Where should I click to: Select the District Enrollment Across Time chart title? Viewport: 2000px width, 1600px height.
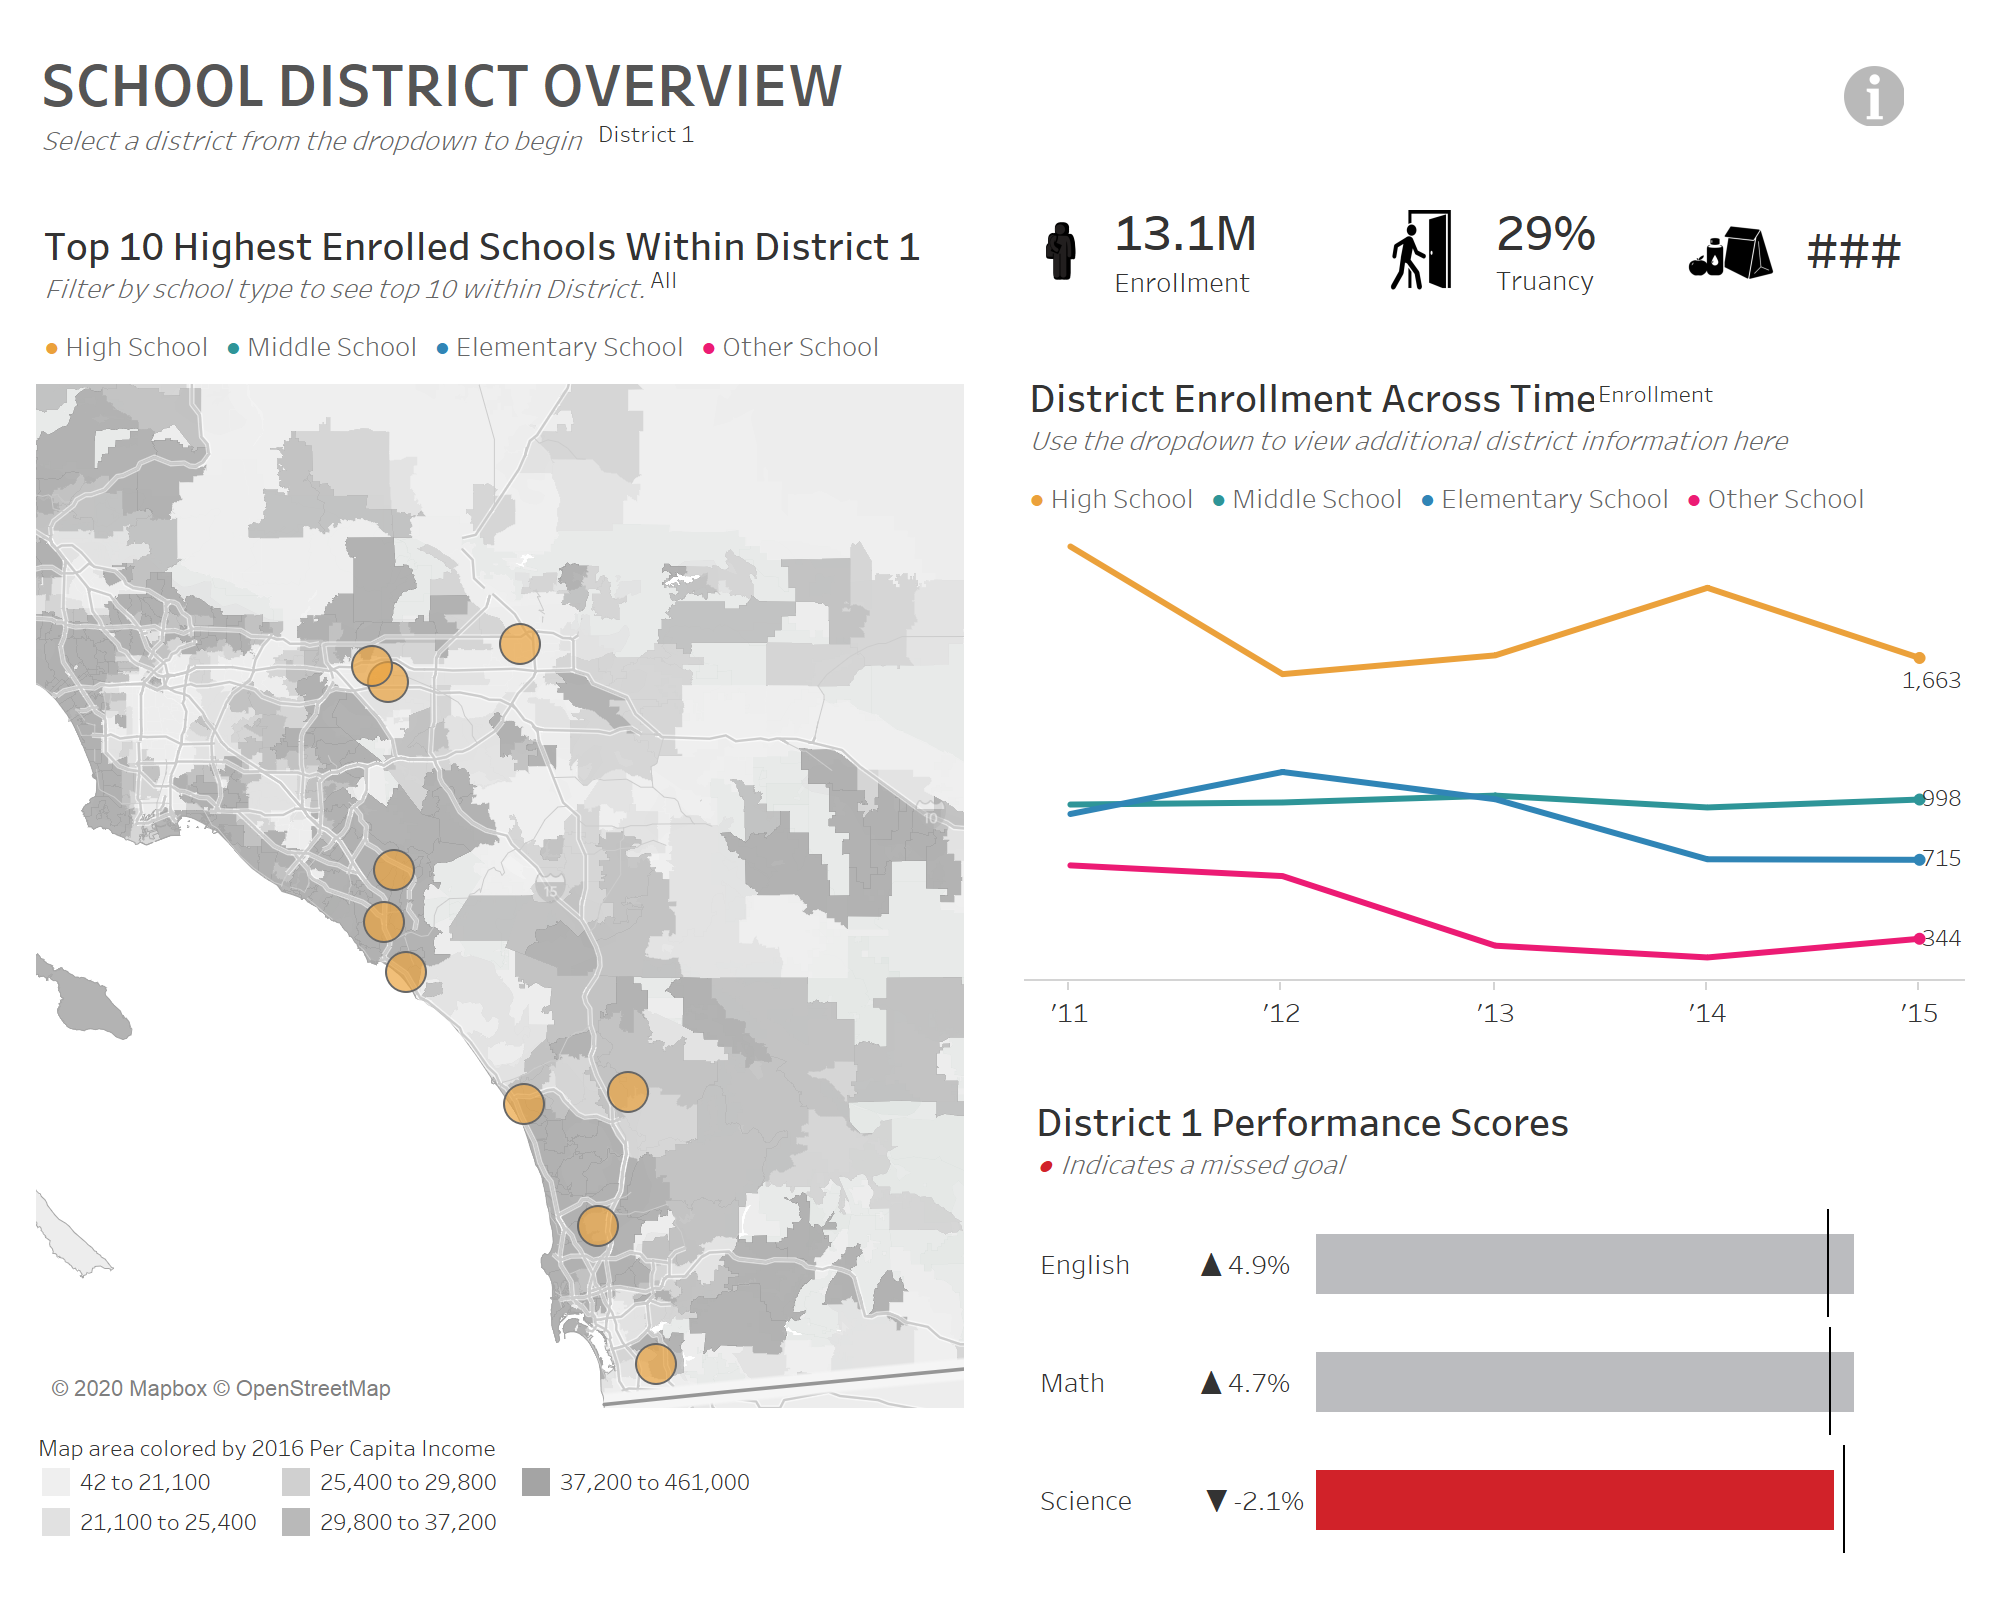tap(1310, 398)
